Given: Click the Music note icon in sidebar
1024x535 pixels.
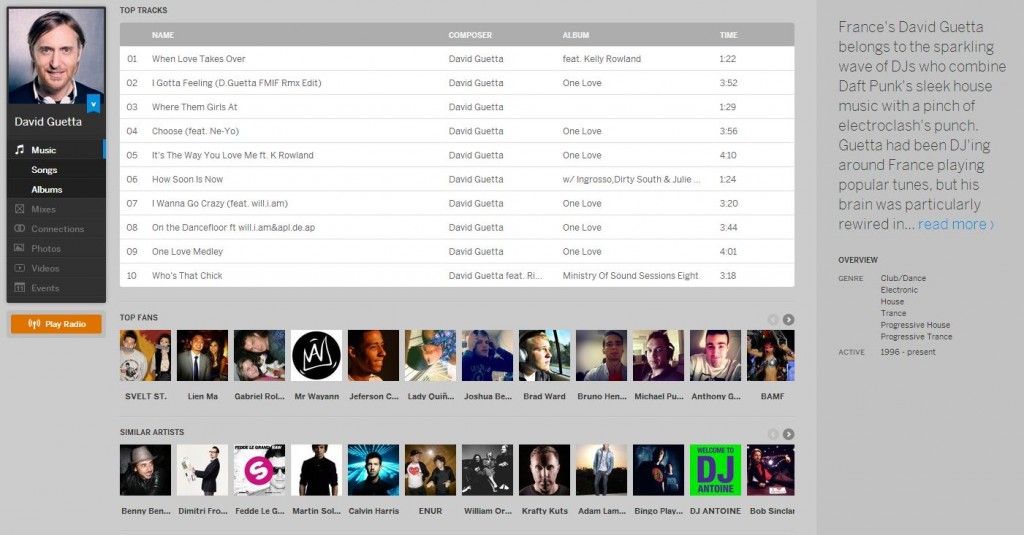Looking at the screenshot, I should point(20,150).
